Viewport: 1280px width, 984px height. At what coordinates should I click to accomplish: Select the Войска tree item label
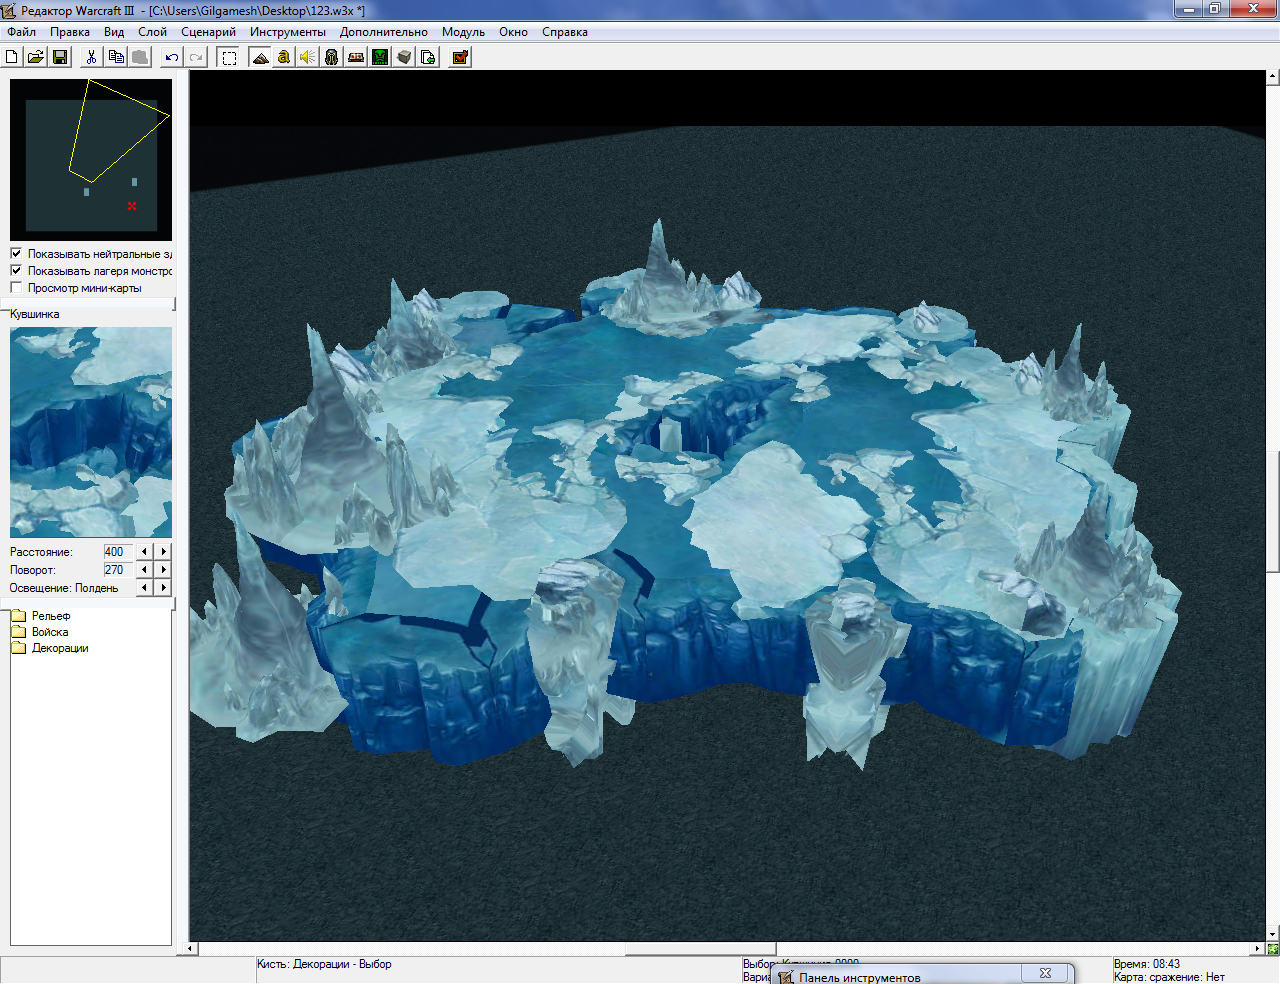coord(50,632)
